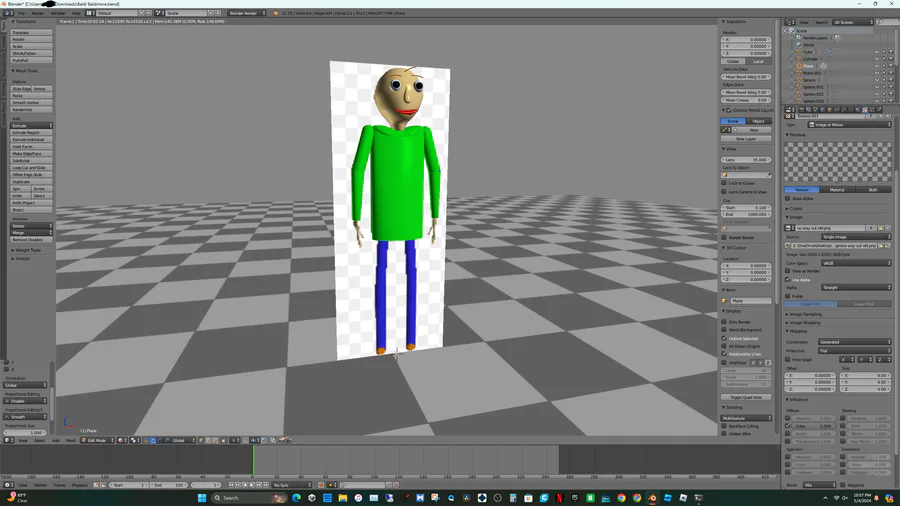The width and height of the screenshot is (900, 506).
Task: Open the Select menu in viewport header
Action: point(40,440)
